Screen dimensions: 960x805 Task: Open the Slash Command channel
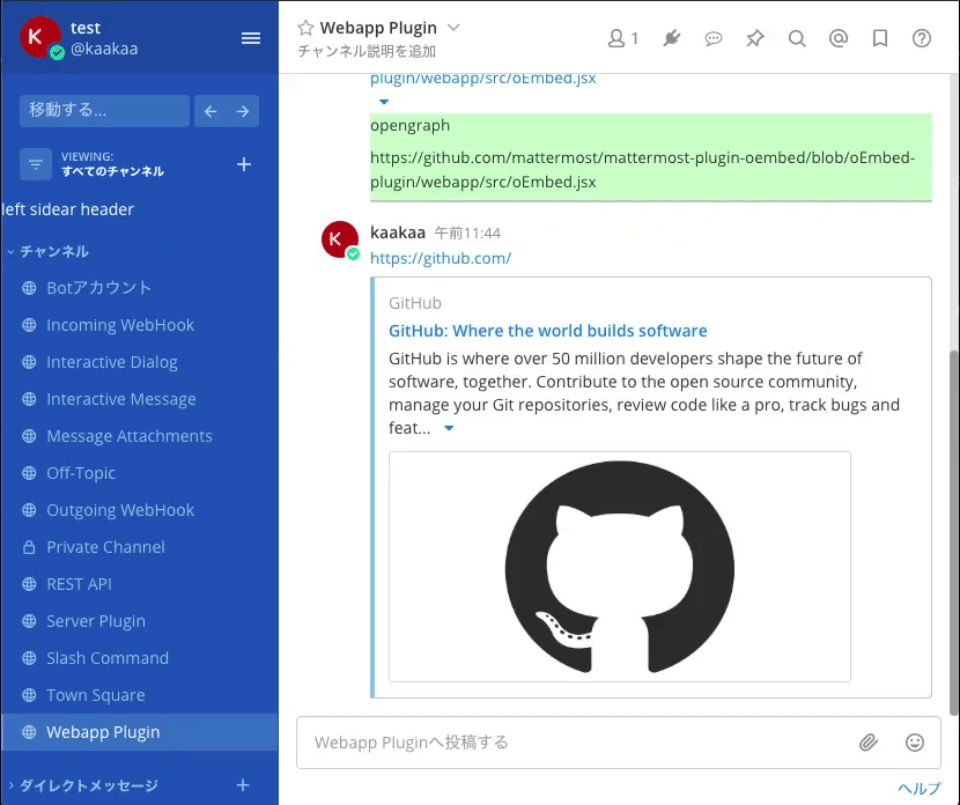[x=140, y=658]
